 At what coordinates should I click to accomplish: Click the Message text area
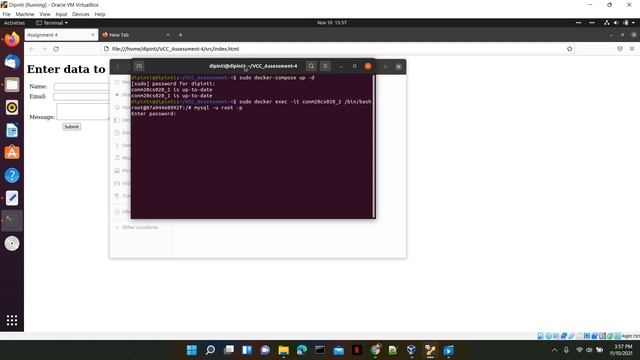click(83, 111)
